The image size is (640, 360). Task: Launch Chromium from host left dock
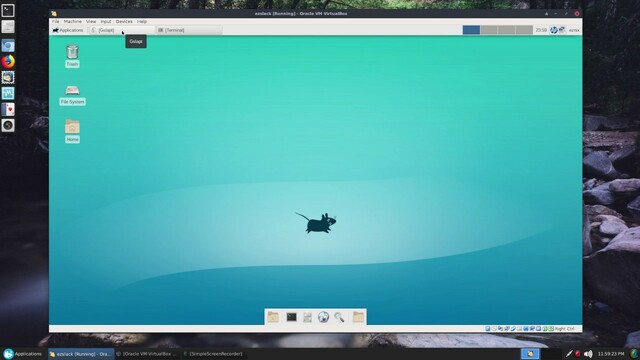tap(8, 45)
